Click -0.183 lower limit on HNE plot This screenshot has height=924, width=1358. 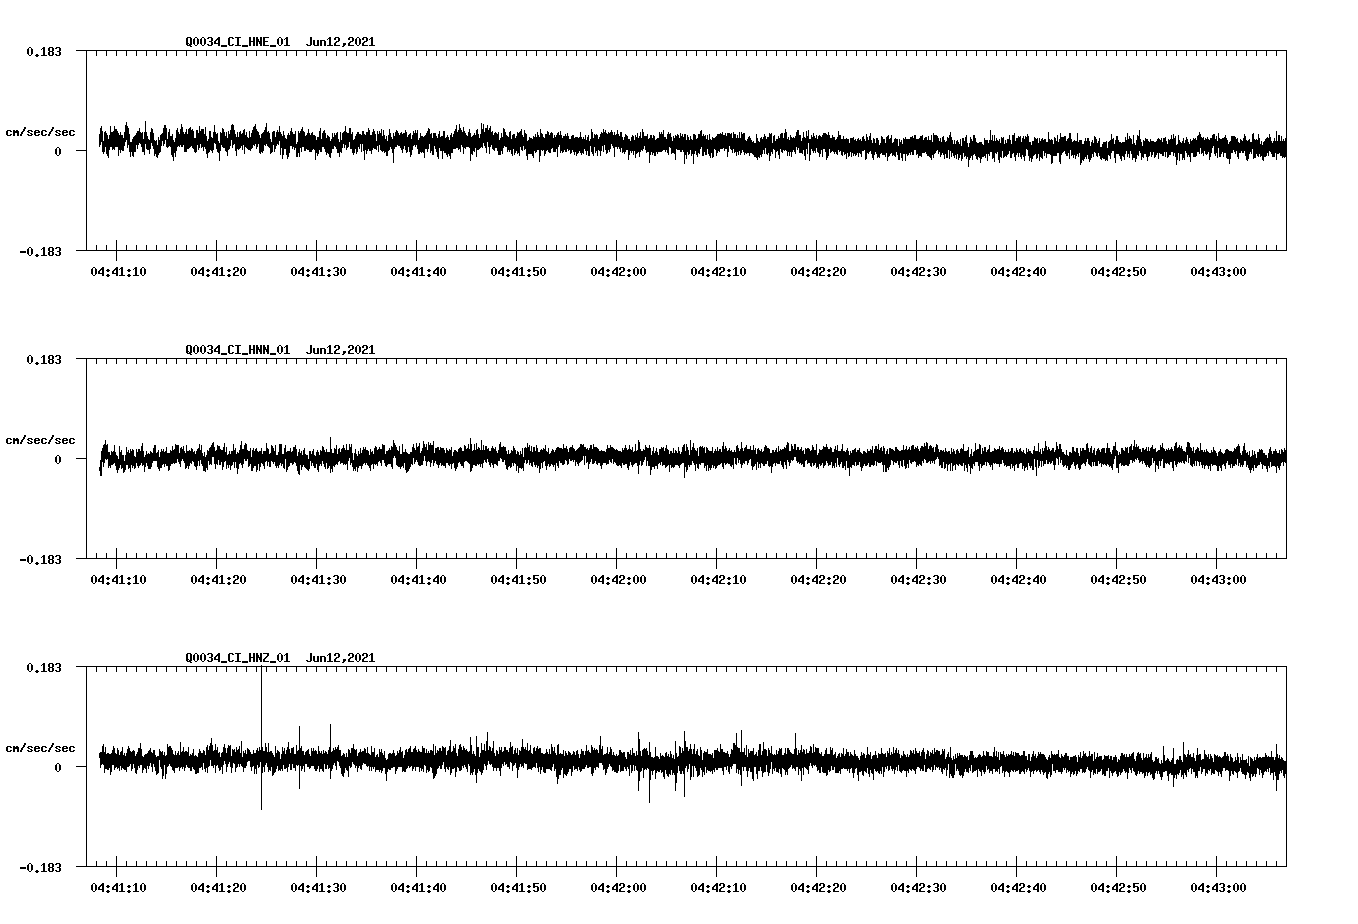click(x=40, y=251)
